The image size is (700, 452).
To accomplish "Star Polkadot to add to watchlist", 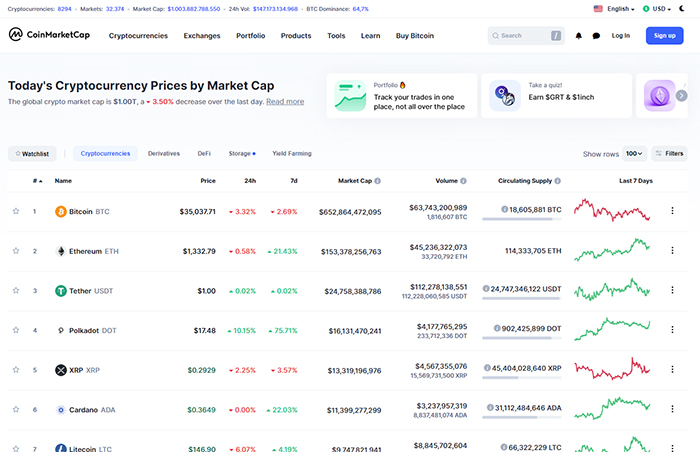I will coord(16,330).
